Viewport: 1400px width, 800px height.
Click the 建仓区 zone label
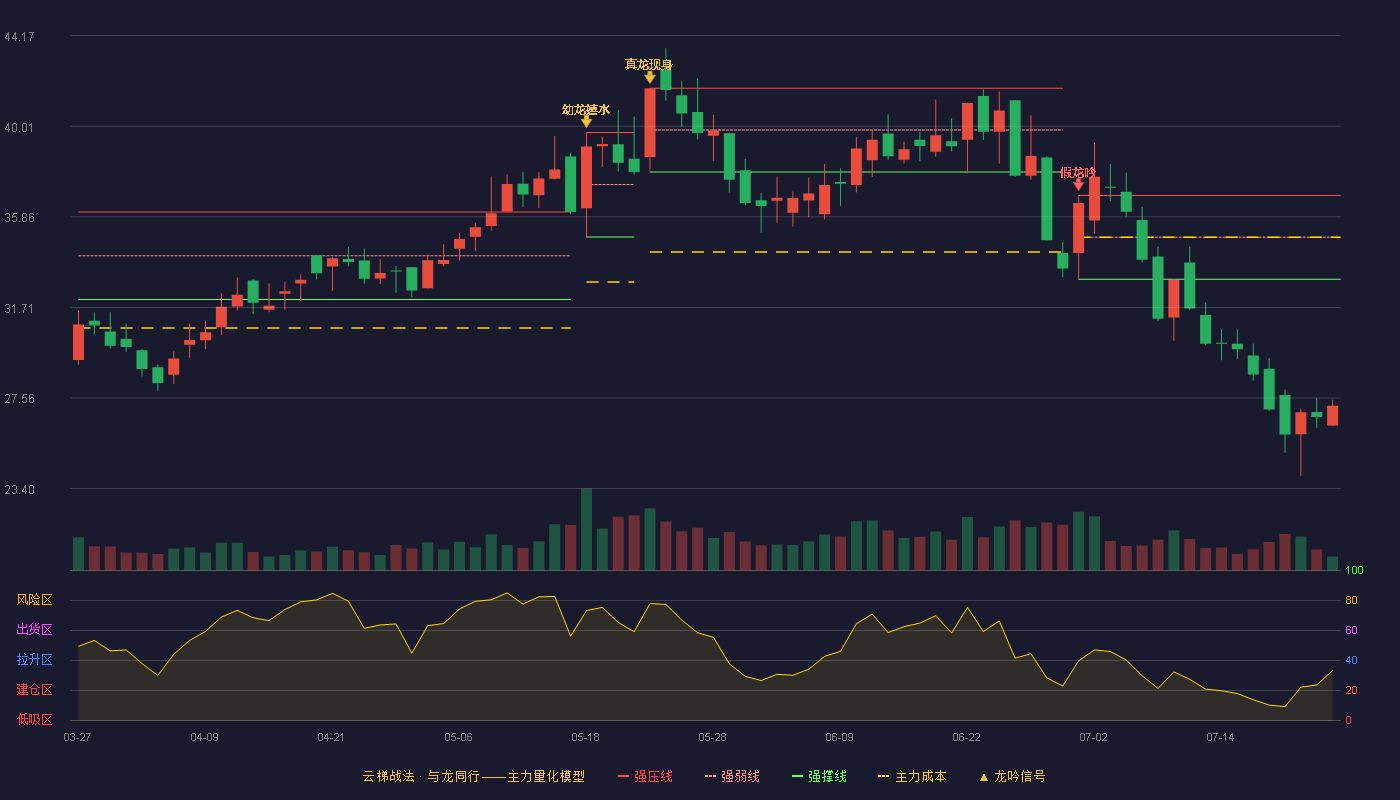point(34,690)
